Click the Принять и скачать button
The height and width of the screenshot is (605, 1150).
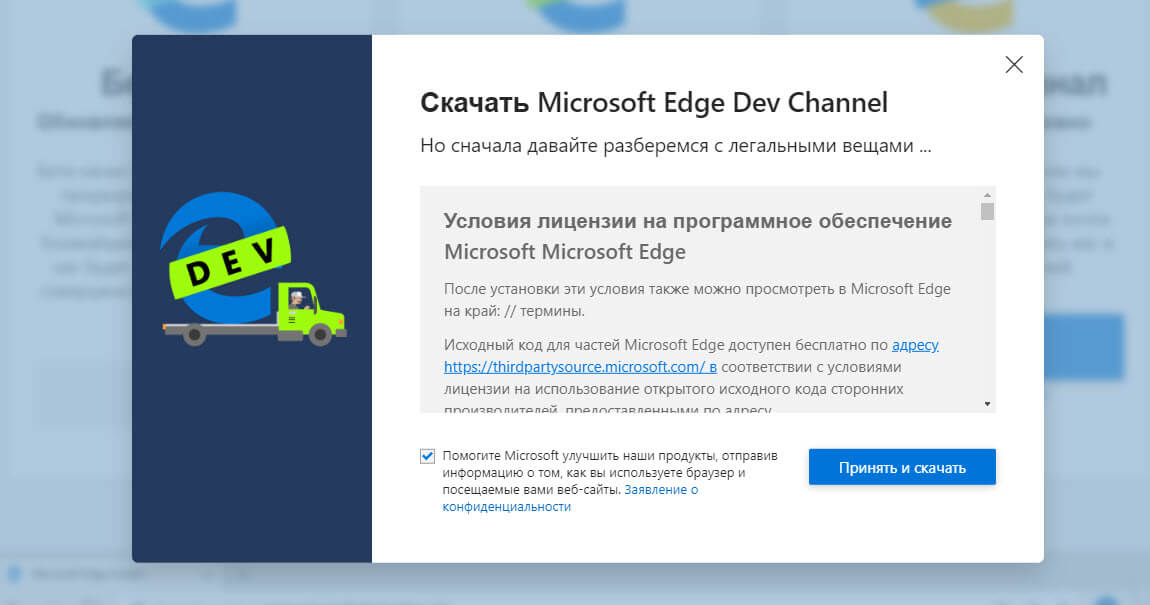click(x=902, y=467)
